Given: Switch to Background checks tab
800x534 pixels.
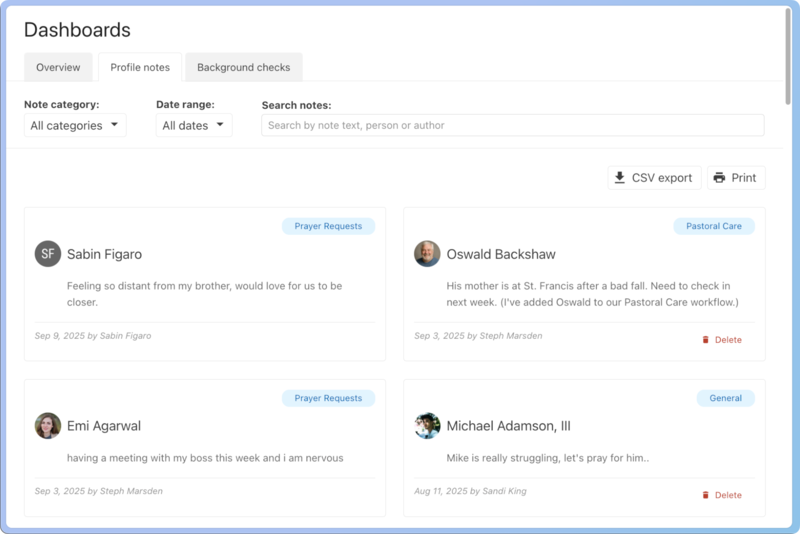Looking at the screenshot, I should [243, 67].
